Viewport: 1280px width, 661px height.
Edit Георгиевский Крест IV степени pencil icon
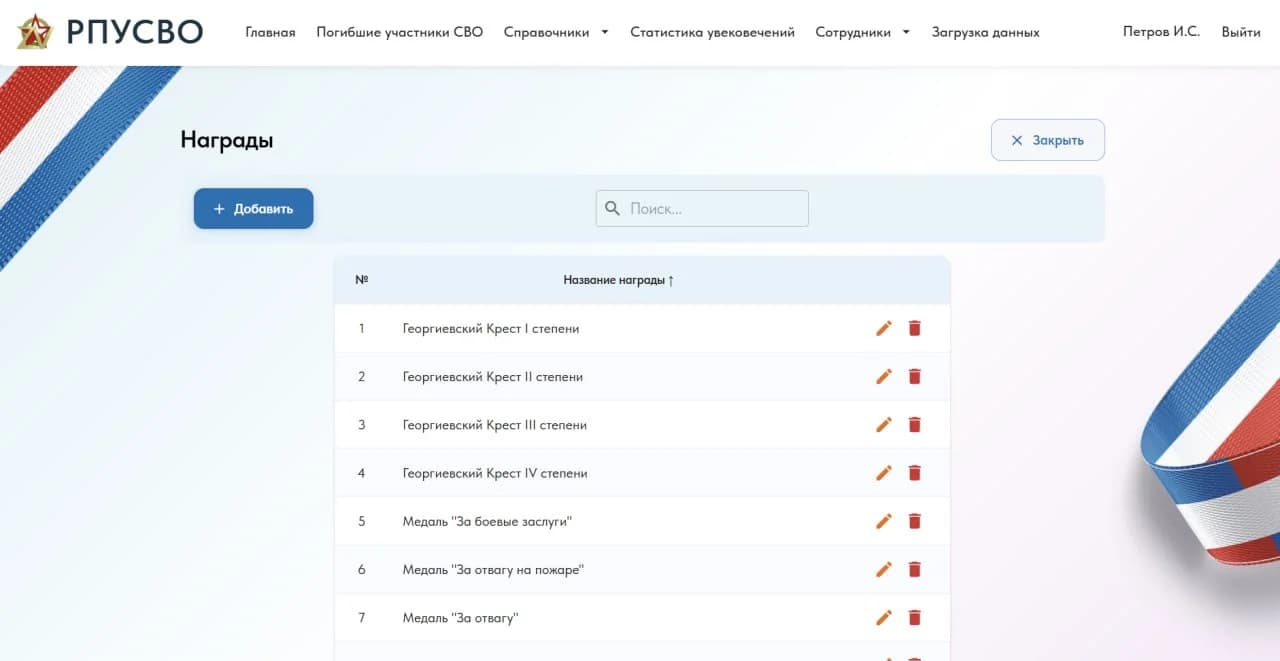[884, 473]
